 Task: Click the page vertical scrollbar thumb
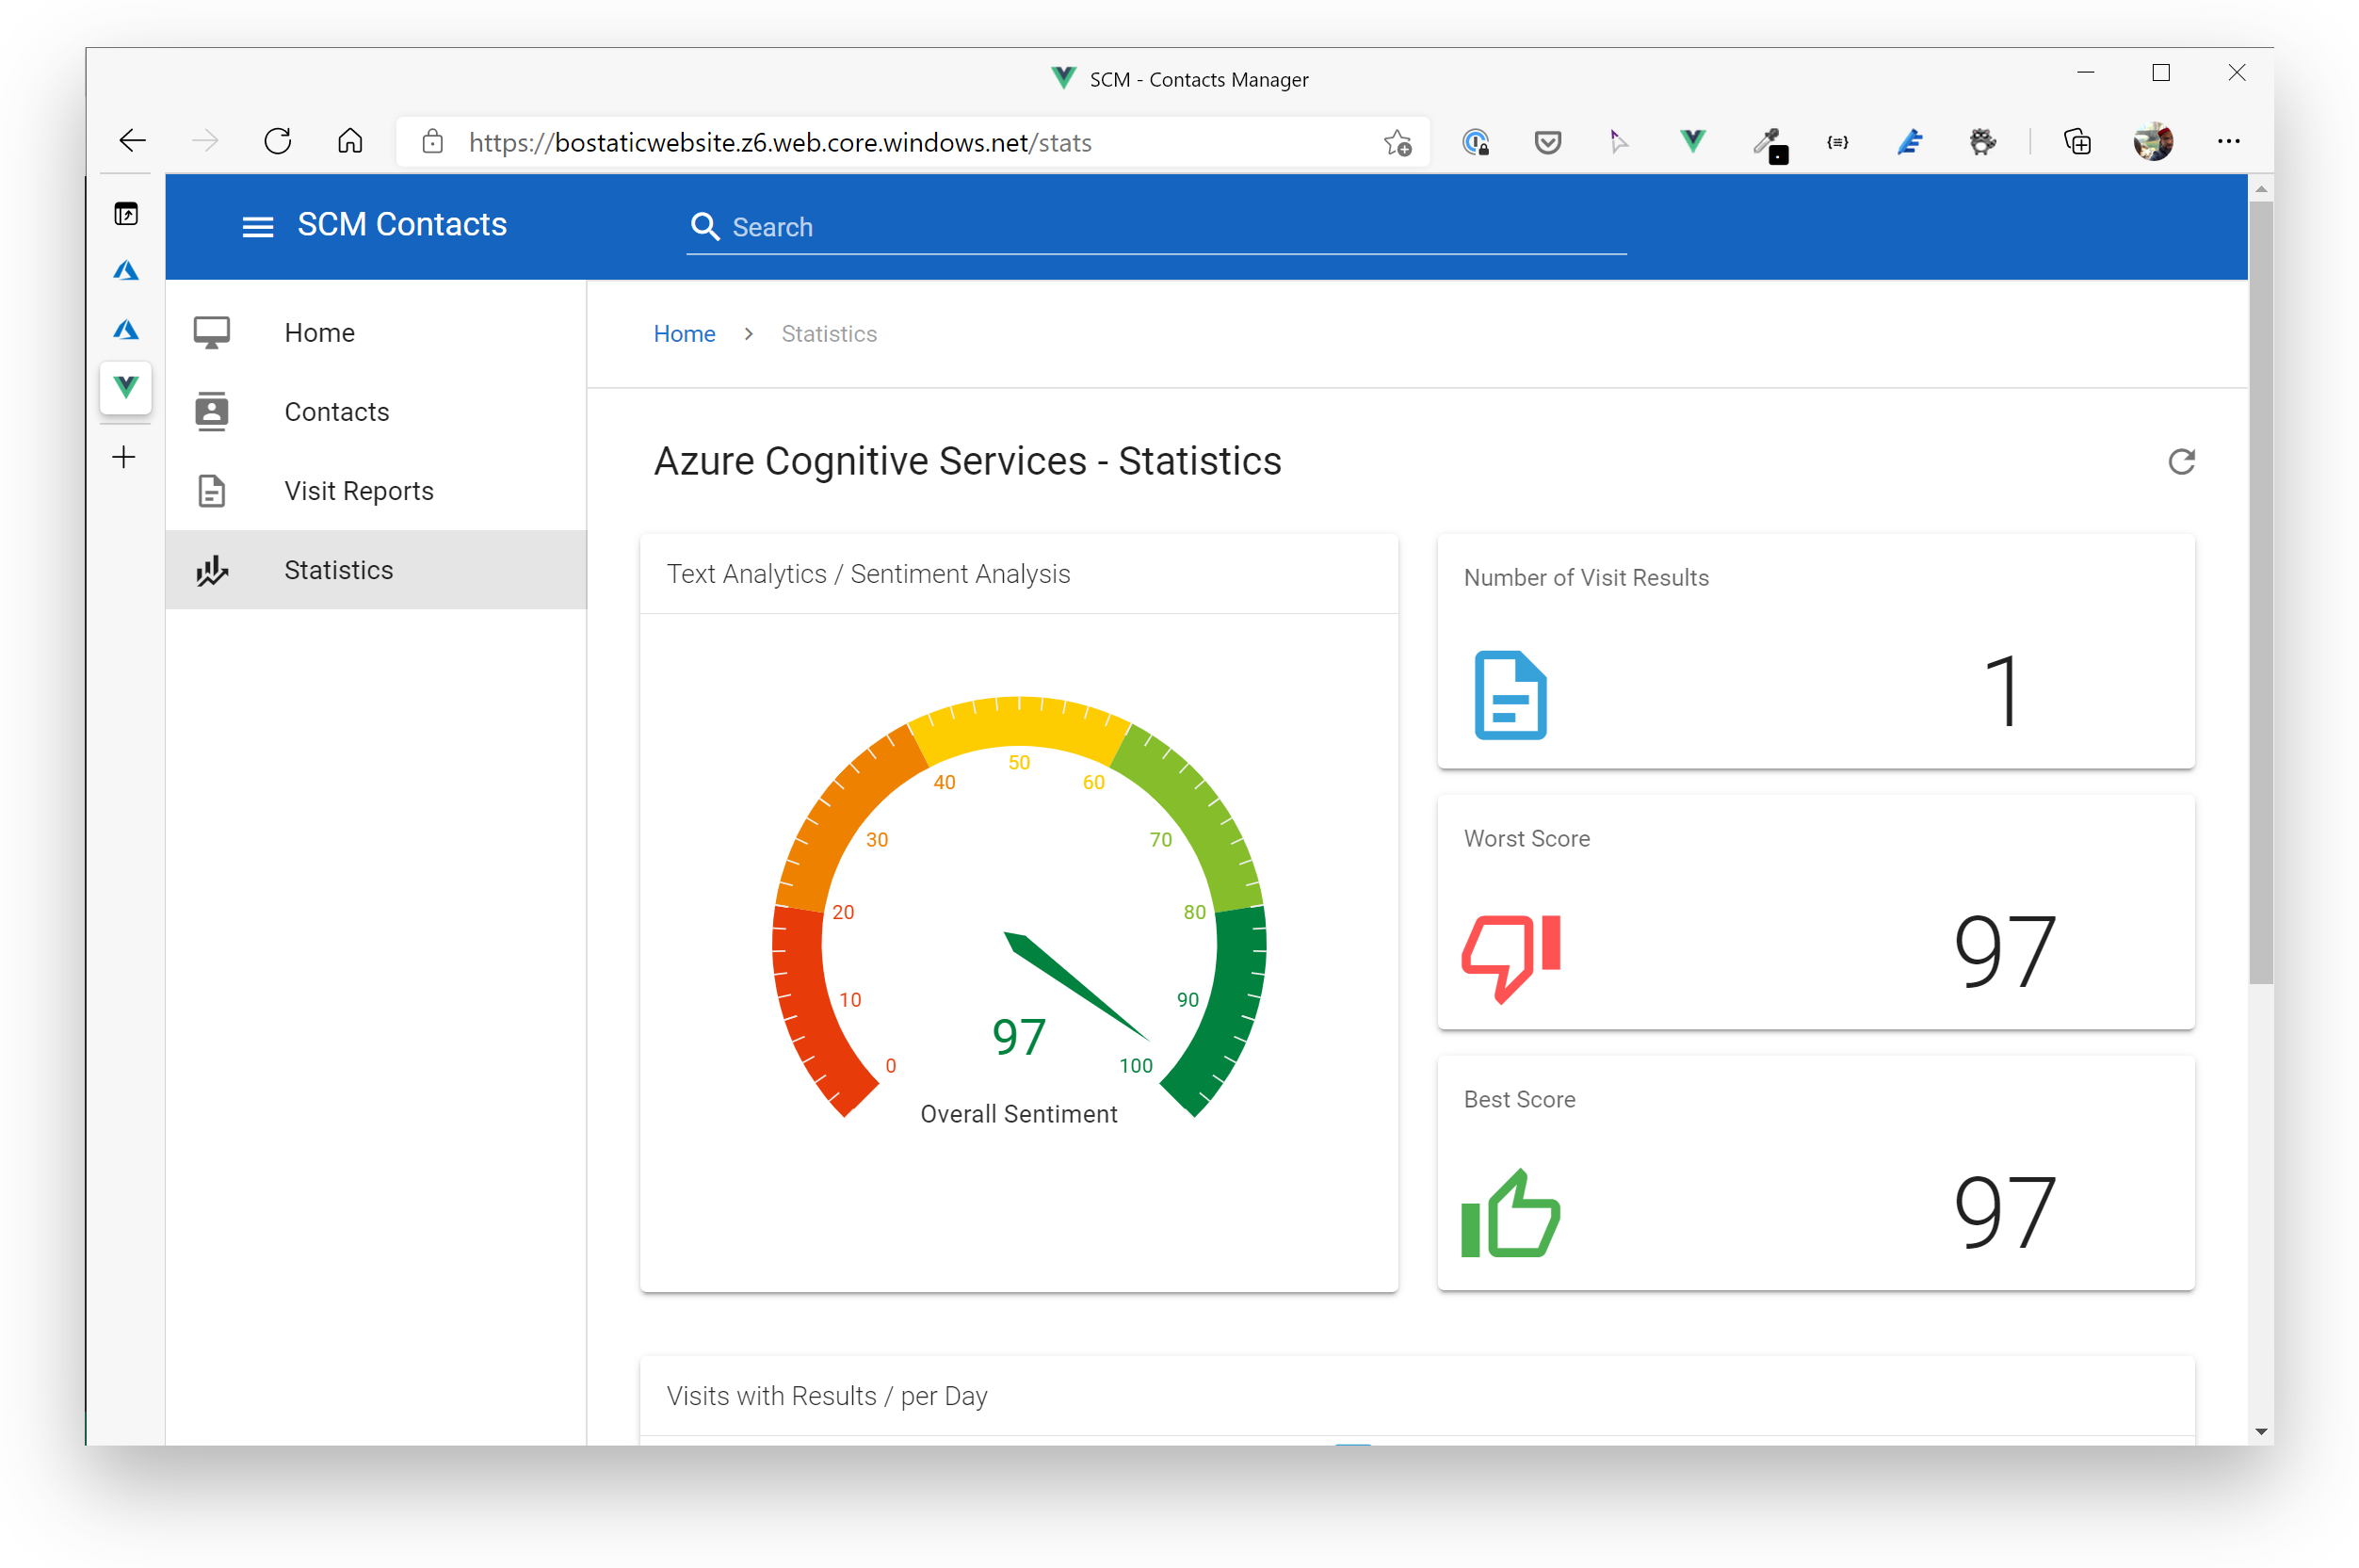[x=2260, y=590]
